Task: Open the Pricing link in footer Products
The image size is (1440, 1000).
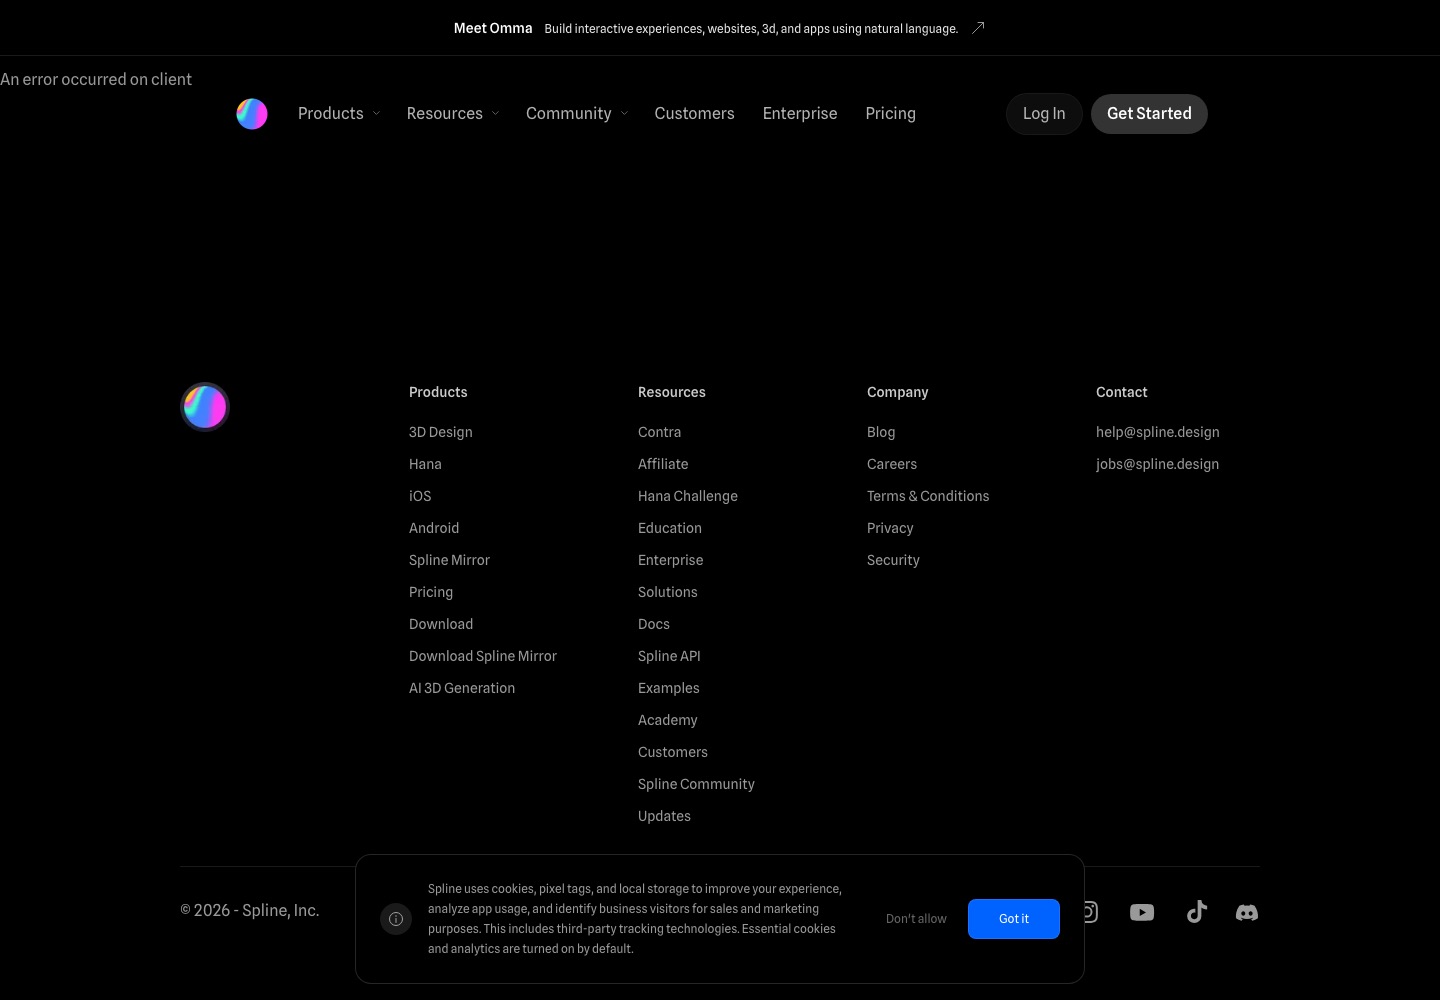Action: click(x=431, y=592)
